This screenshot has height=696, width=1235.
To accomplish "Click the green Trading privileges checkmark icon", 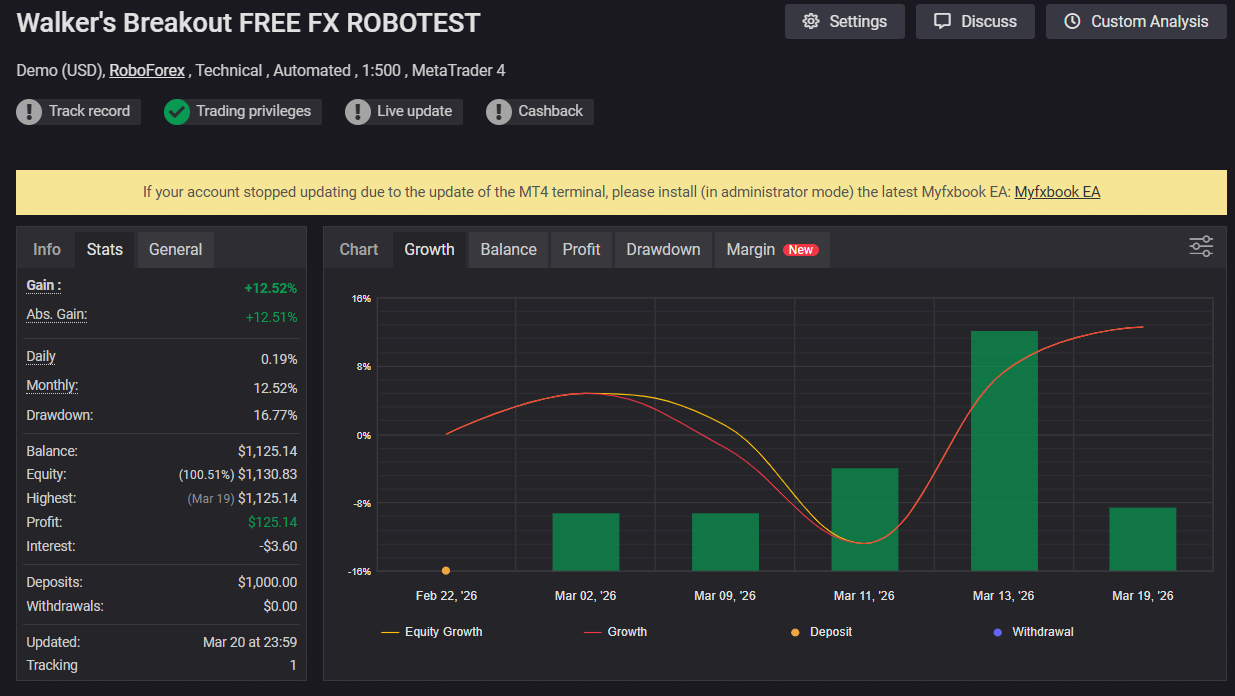I will pyautogui.click(x=177, y=112).
